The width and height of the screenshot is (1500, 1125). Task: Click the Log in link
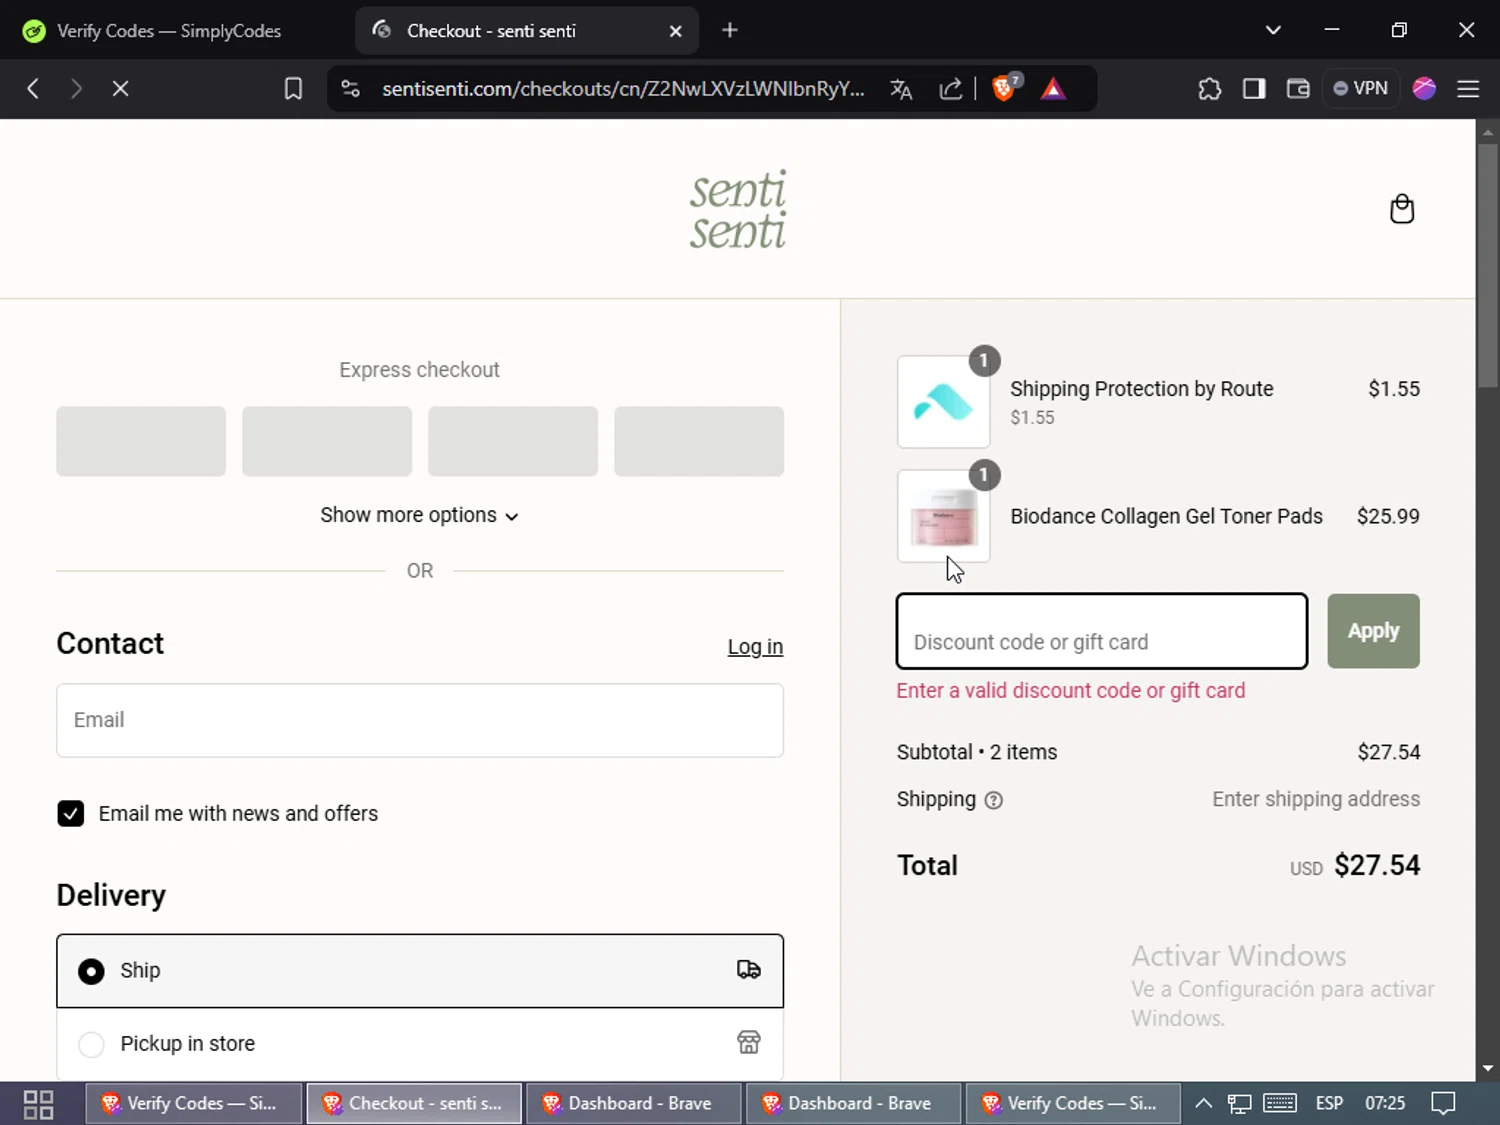tap(755, 647)
